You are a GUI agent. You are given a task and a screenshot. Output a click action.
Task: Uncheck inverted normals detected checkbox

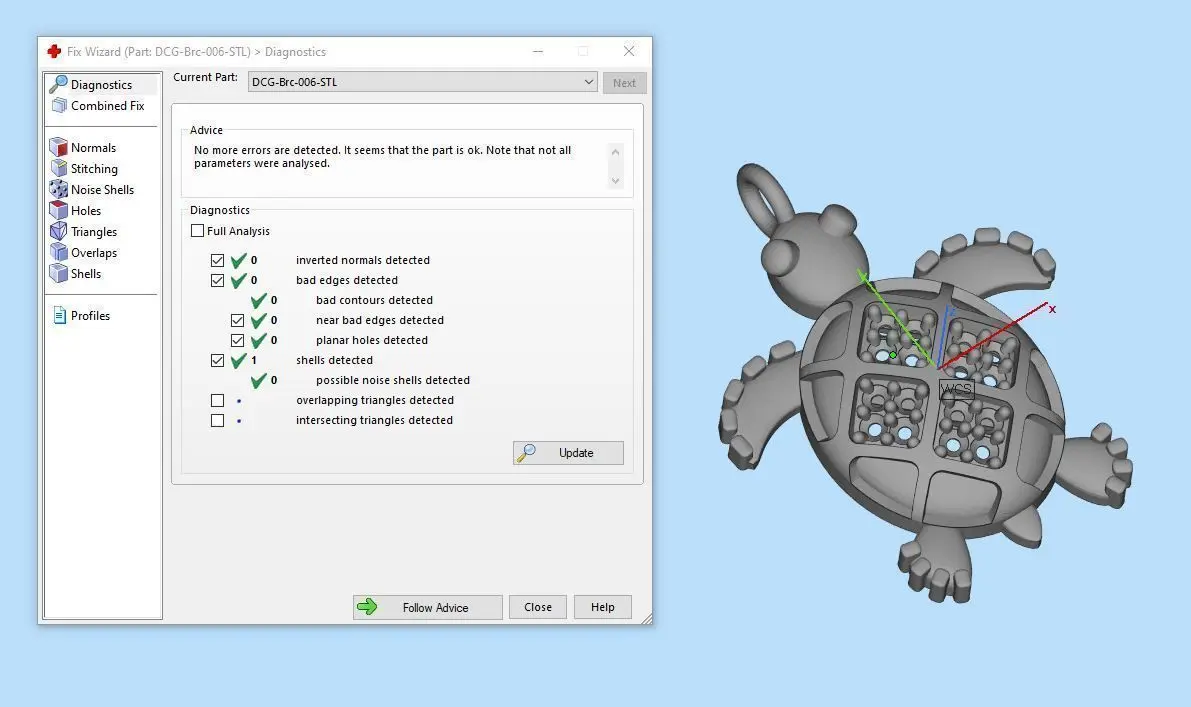pos(217,260)
